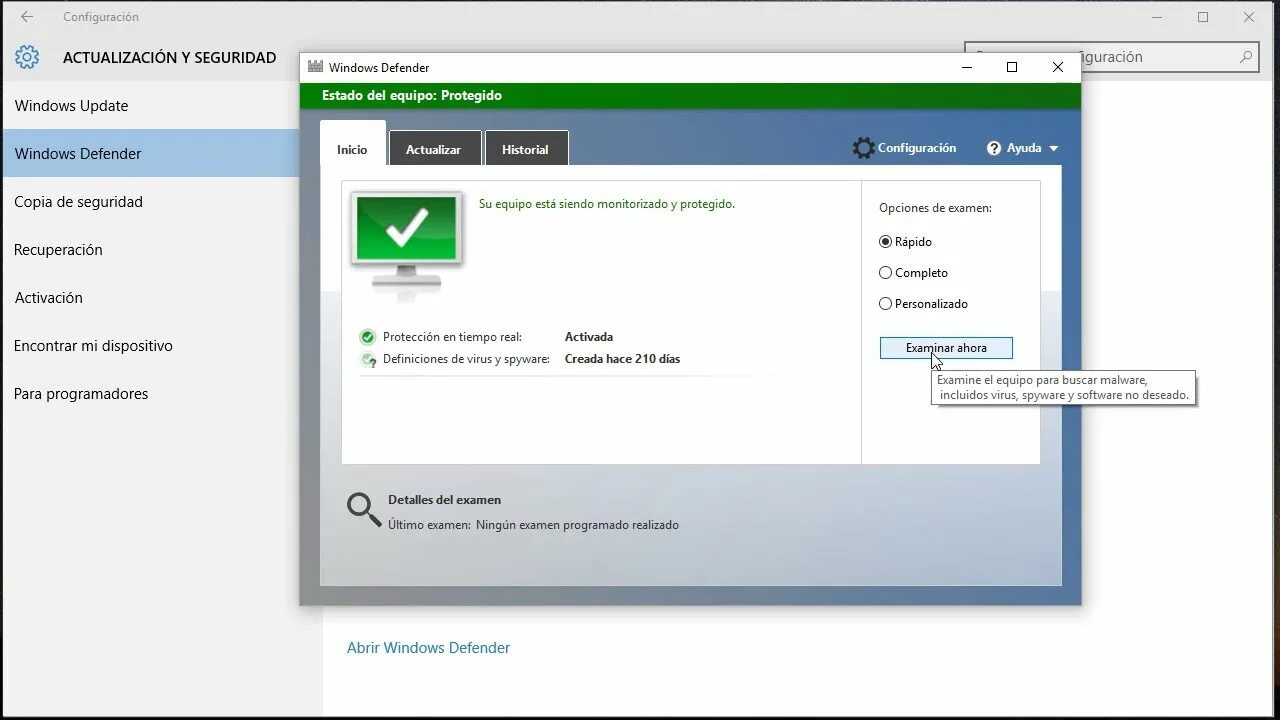Open Abrir Windows Defender link
This screenshot has width=1280, height=720.
tap(428, 647)
